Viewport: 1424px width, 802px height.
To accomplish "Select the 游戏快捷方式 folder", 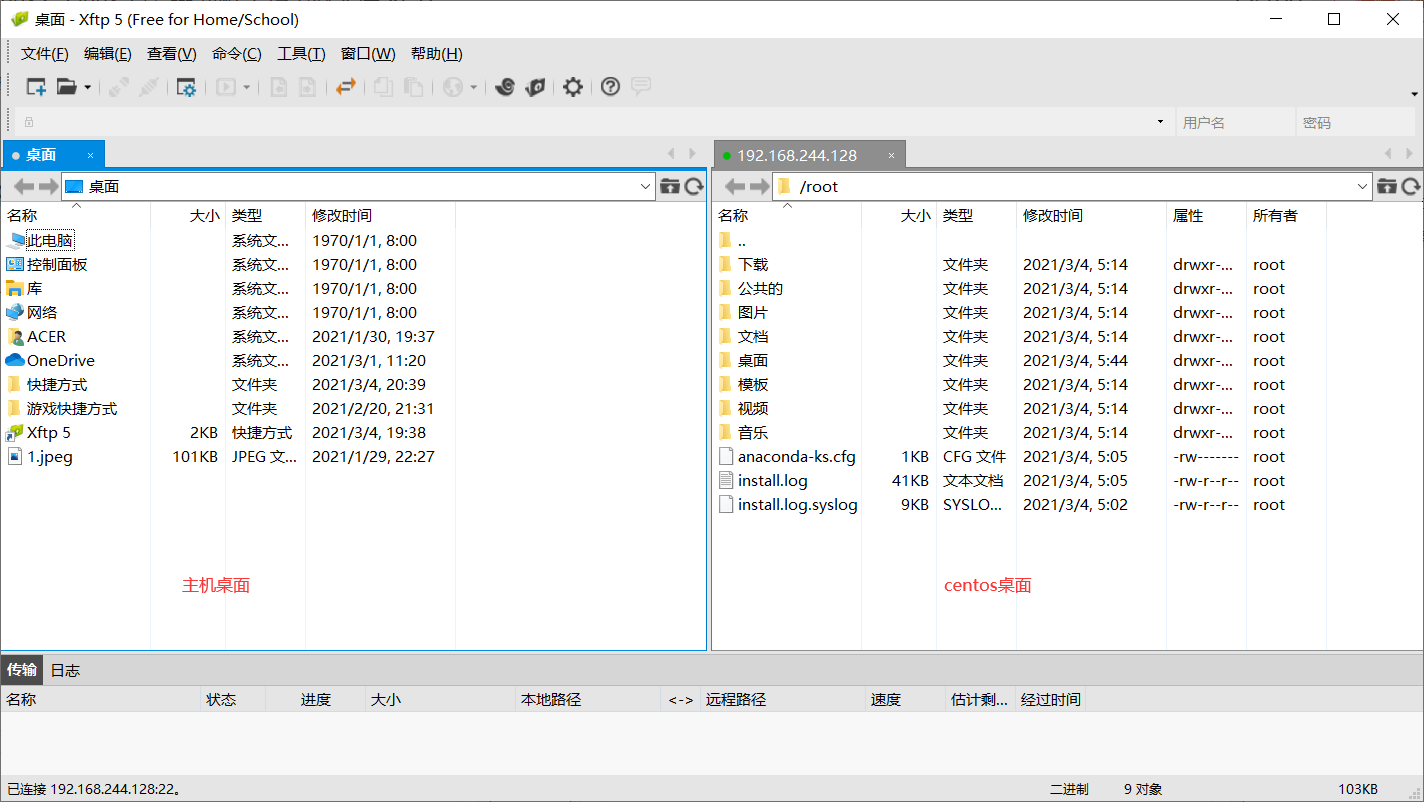I will [x=72, y=408].
